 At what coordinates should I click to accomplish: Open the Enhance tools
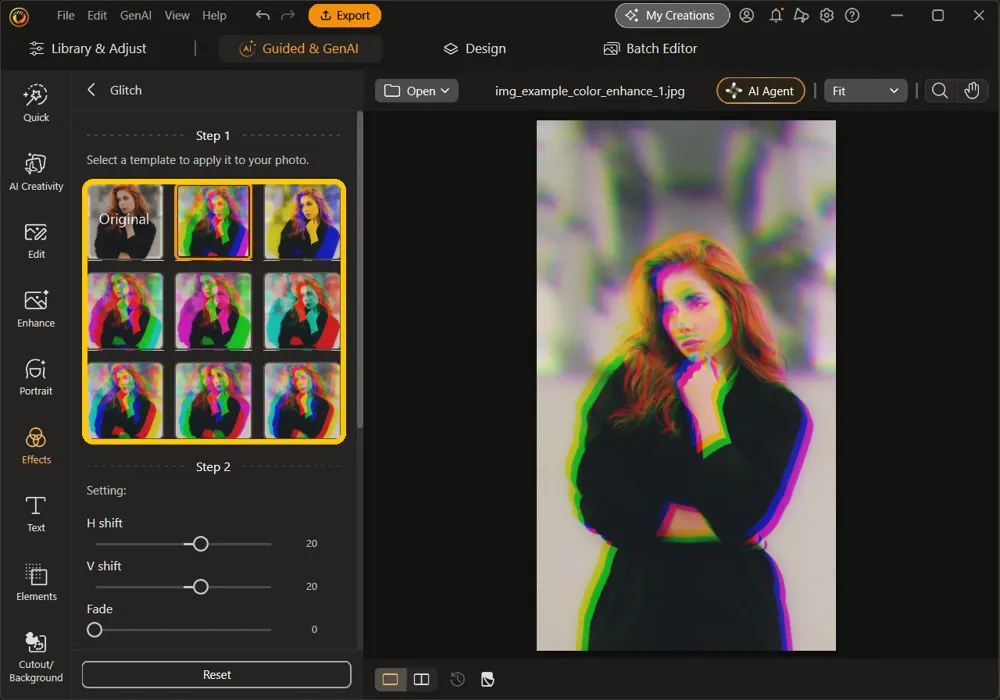point(36,309)
